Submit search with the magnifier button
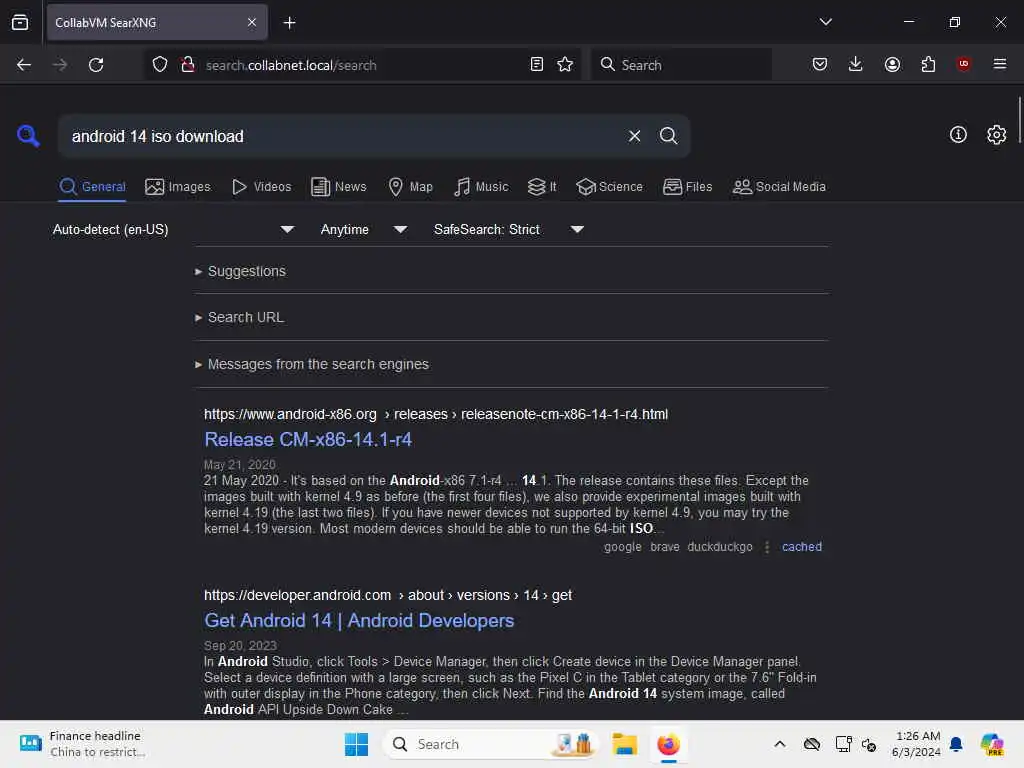This screenshot has height=768, width=1024. [x=668, y=136]
